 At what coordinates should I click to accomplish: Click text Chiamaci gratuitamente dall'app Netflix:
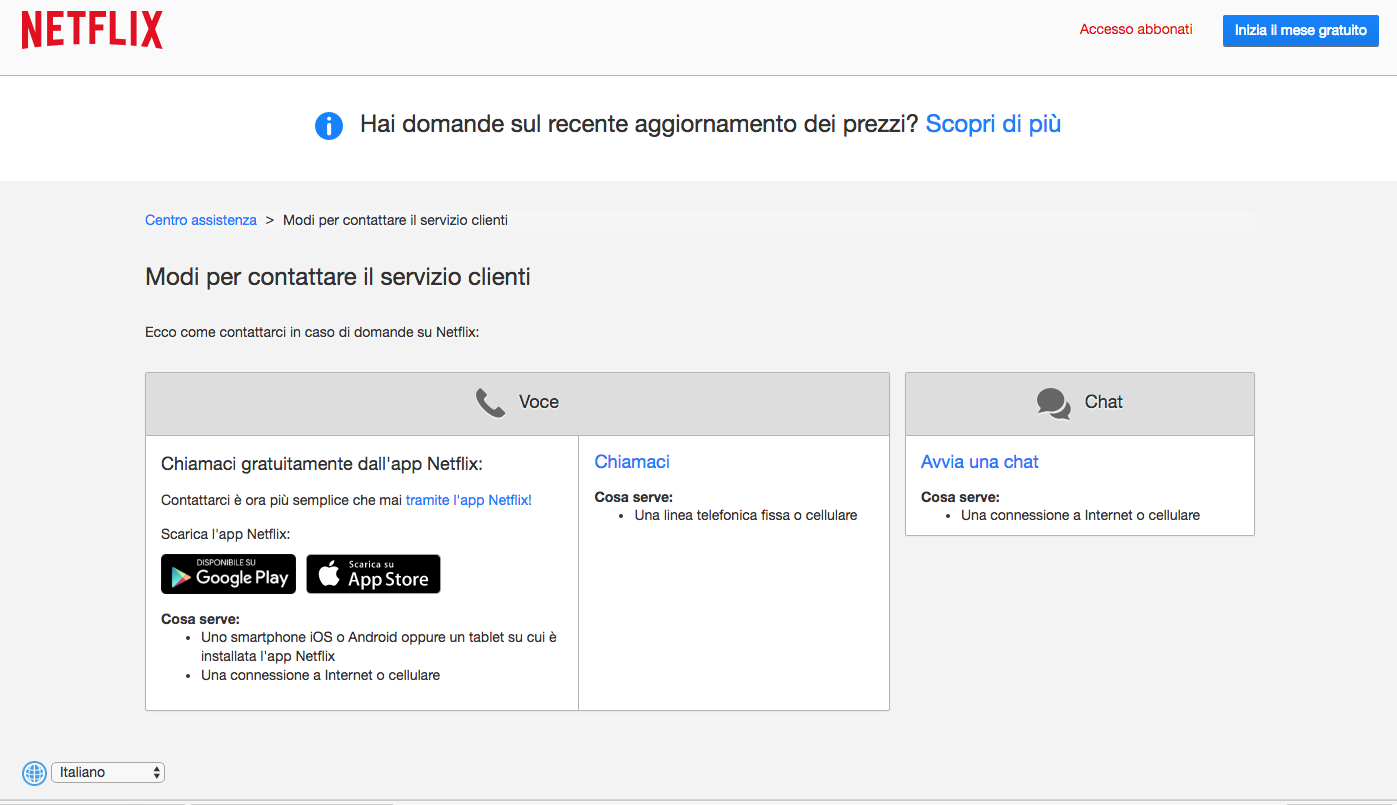coord(322,464)
